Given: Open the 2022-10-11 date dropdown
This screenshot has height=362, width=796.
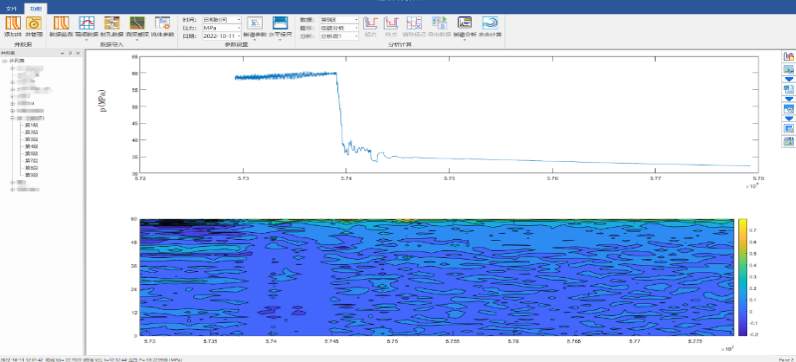Looking at the screenshot, I should 221,36.
